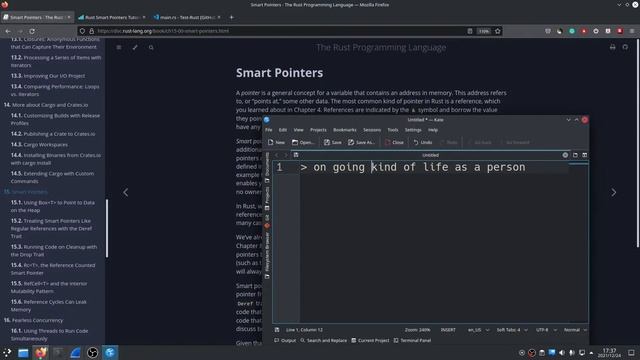Print the Rust book page icon
The width and height of the screenshot is (640, 360).
612,47
